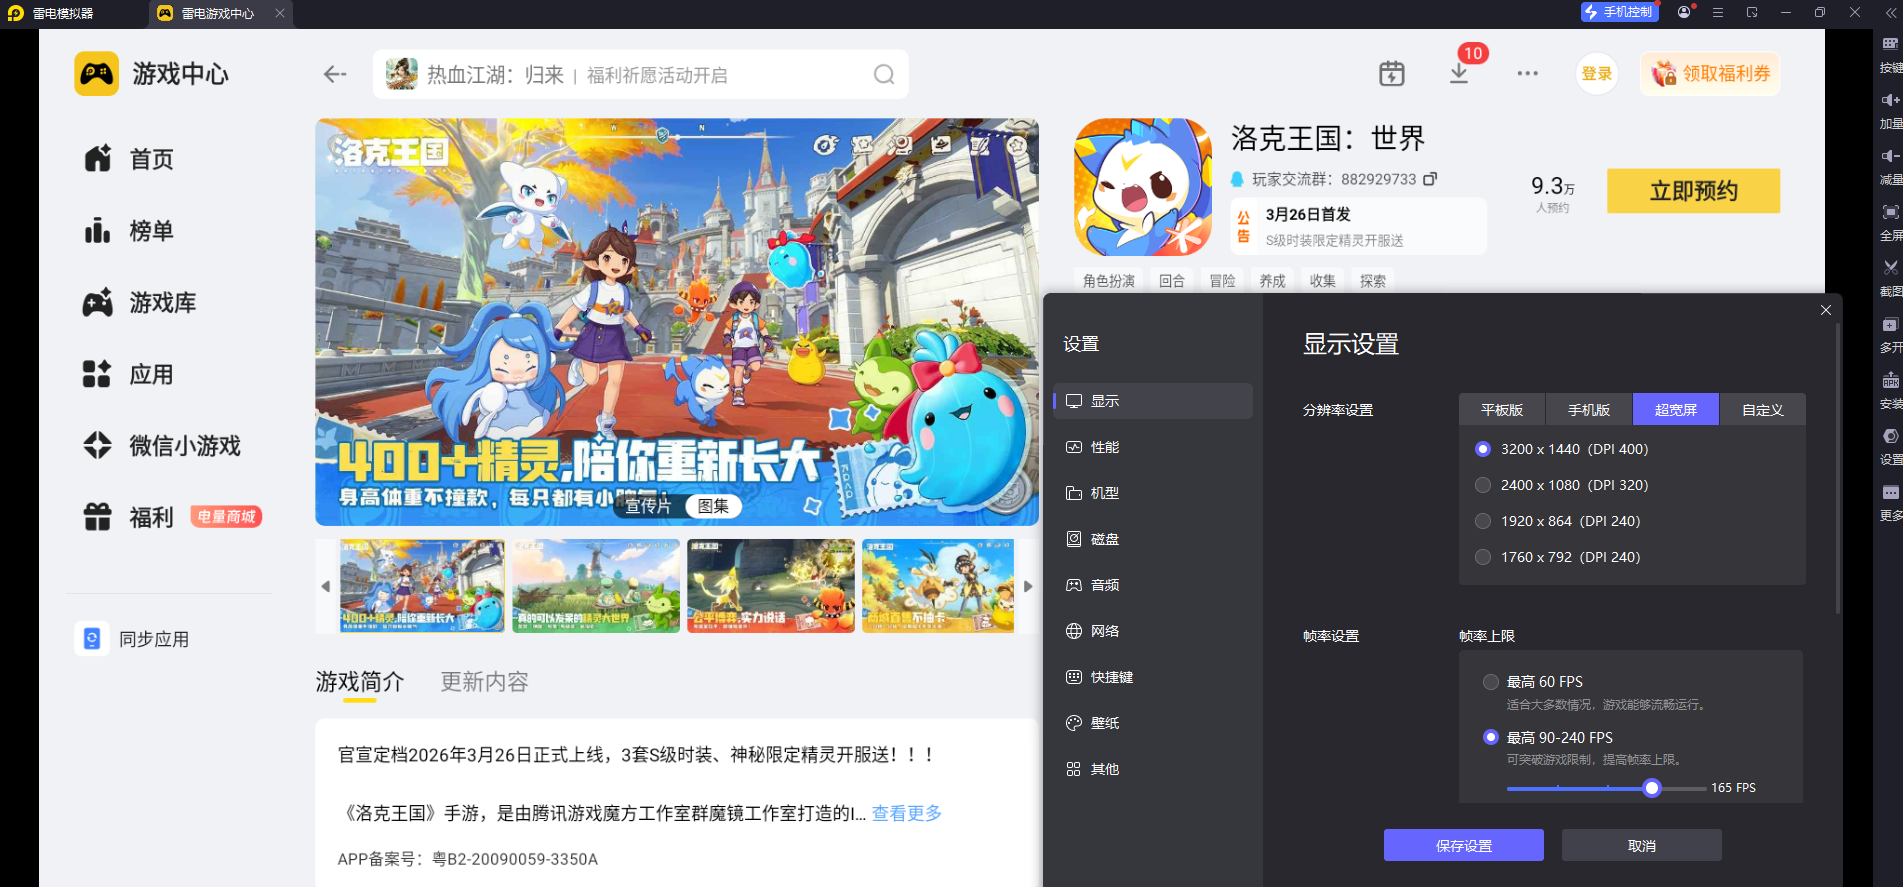Switch to the 更新内容 tab

[x=484, y=682]
